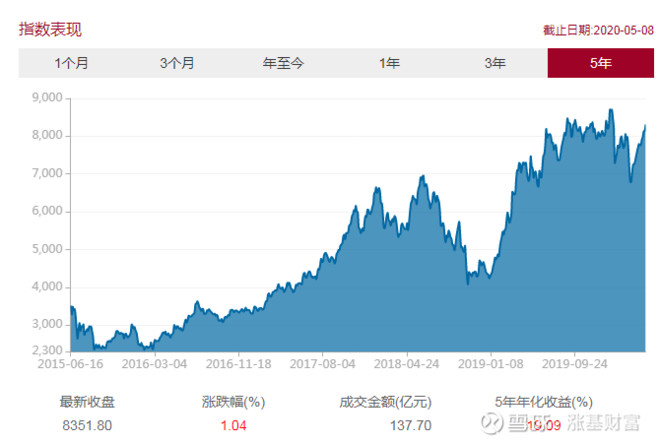Image resolution: width=660 pixels, height=443 pixels.
Task: Switch to the 年至今 tab
Action: pos(283,63)
